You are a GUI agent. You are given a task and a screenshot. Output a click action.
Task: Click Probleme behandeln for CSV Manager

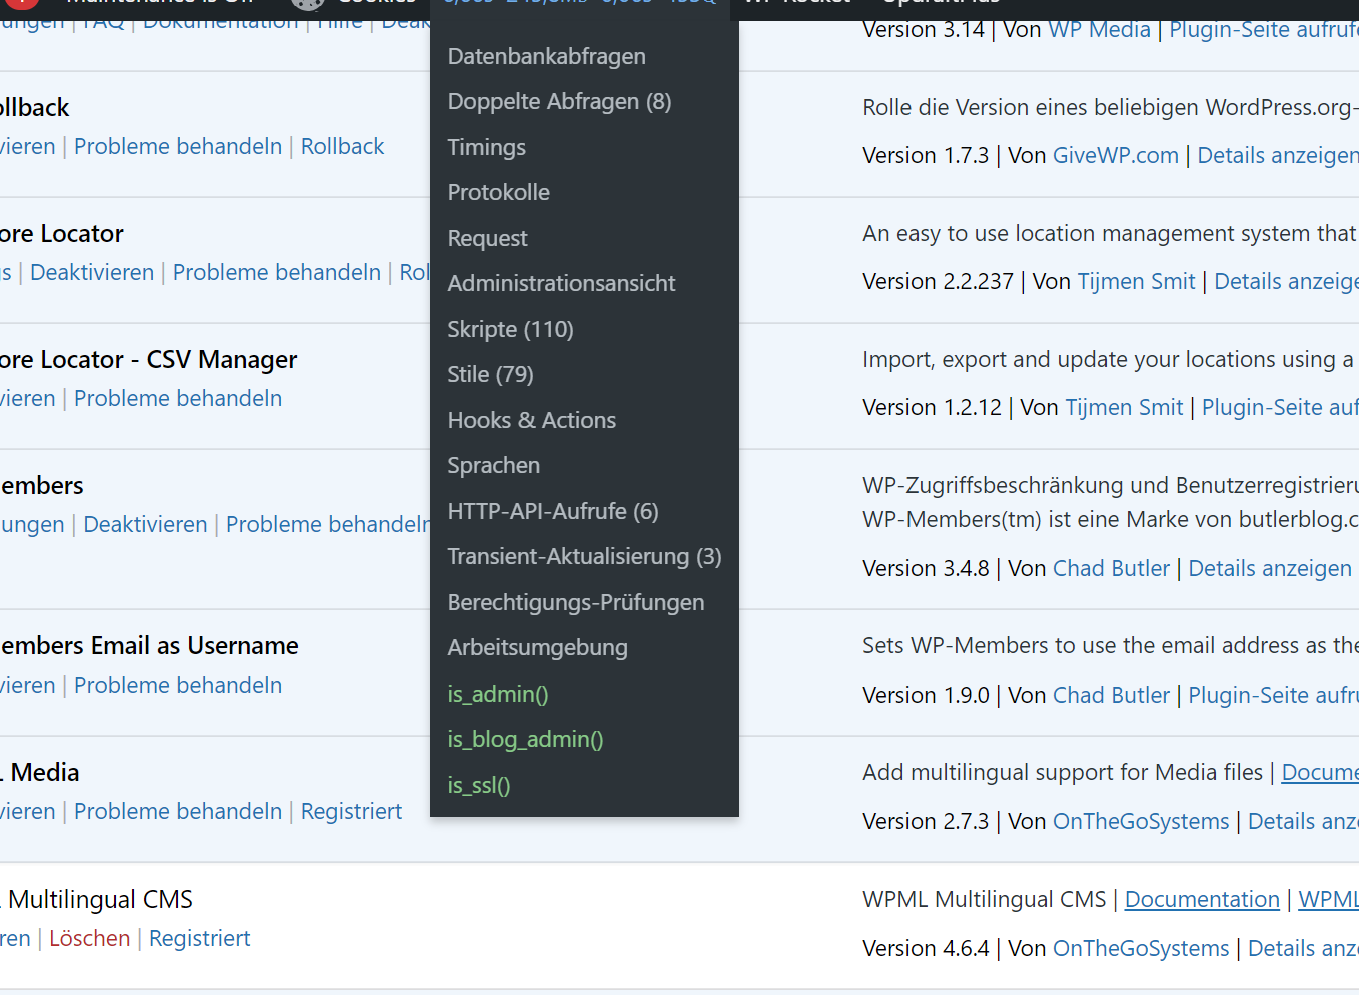point(178,398)
